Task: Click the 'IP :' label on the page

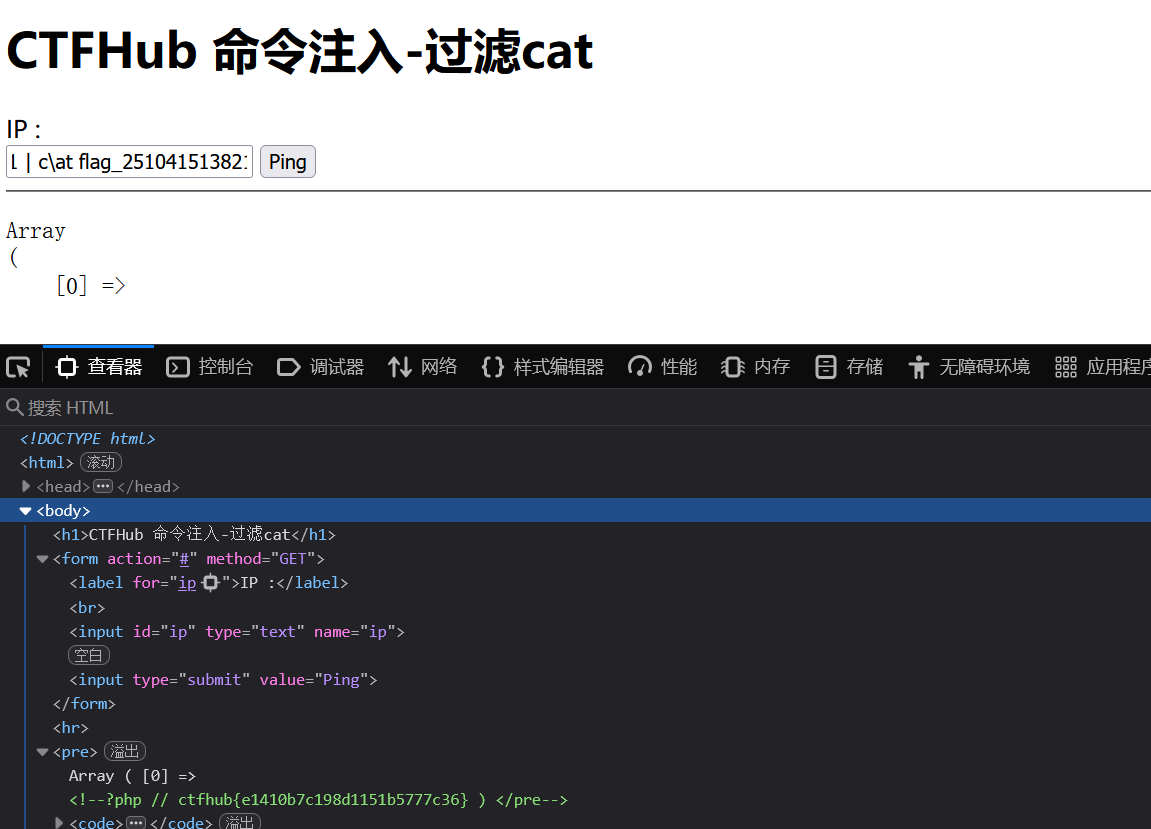Action: tap(24, 129)
